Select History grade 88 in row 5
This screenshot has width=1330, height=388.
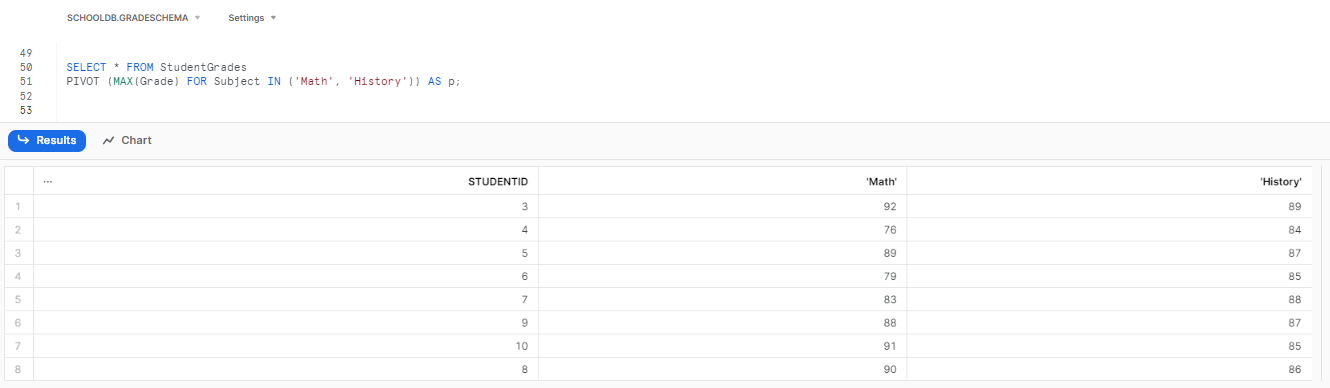click(x=1109, y=299)
